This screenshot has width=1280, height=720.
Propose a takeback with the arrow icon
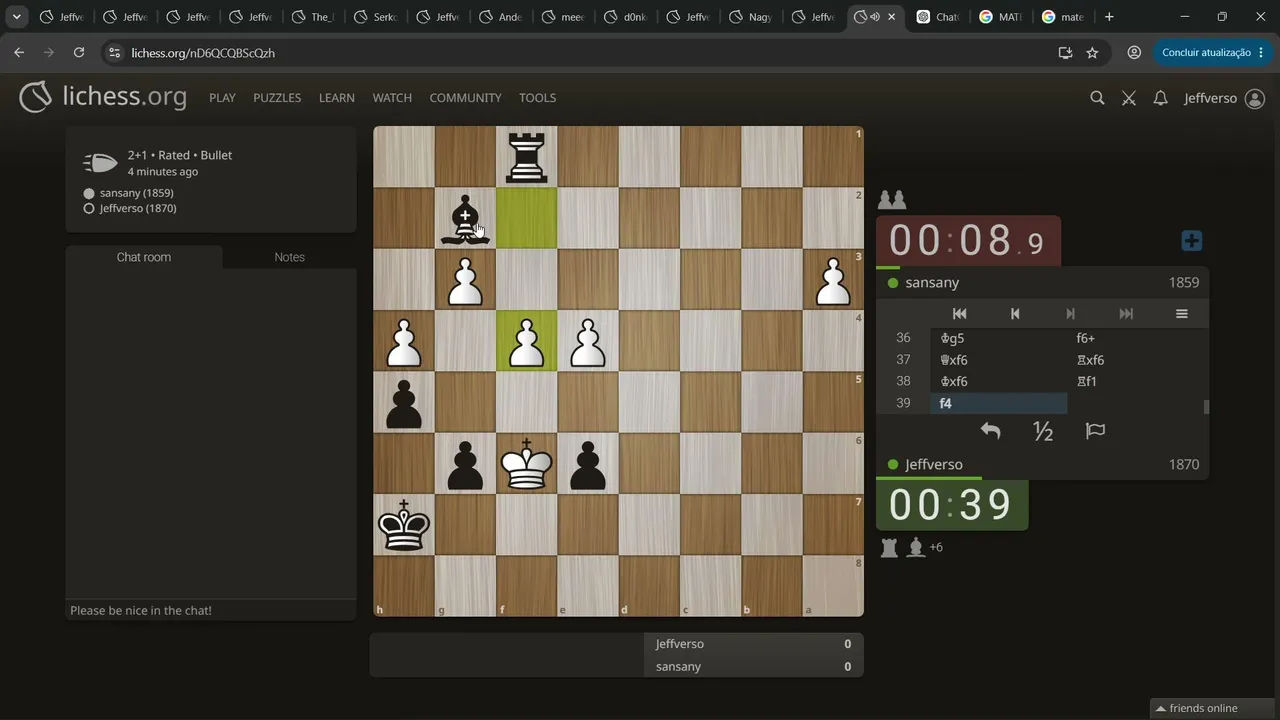point(990,431)
